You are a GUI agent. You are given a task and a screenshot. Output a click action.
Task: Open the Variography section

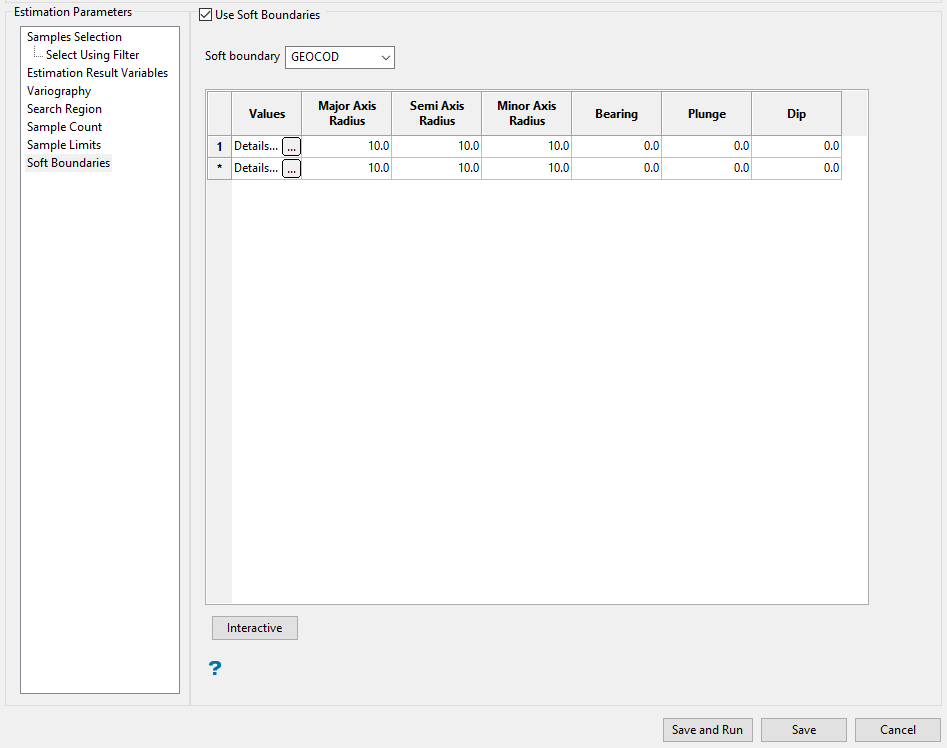[59, 91]
